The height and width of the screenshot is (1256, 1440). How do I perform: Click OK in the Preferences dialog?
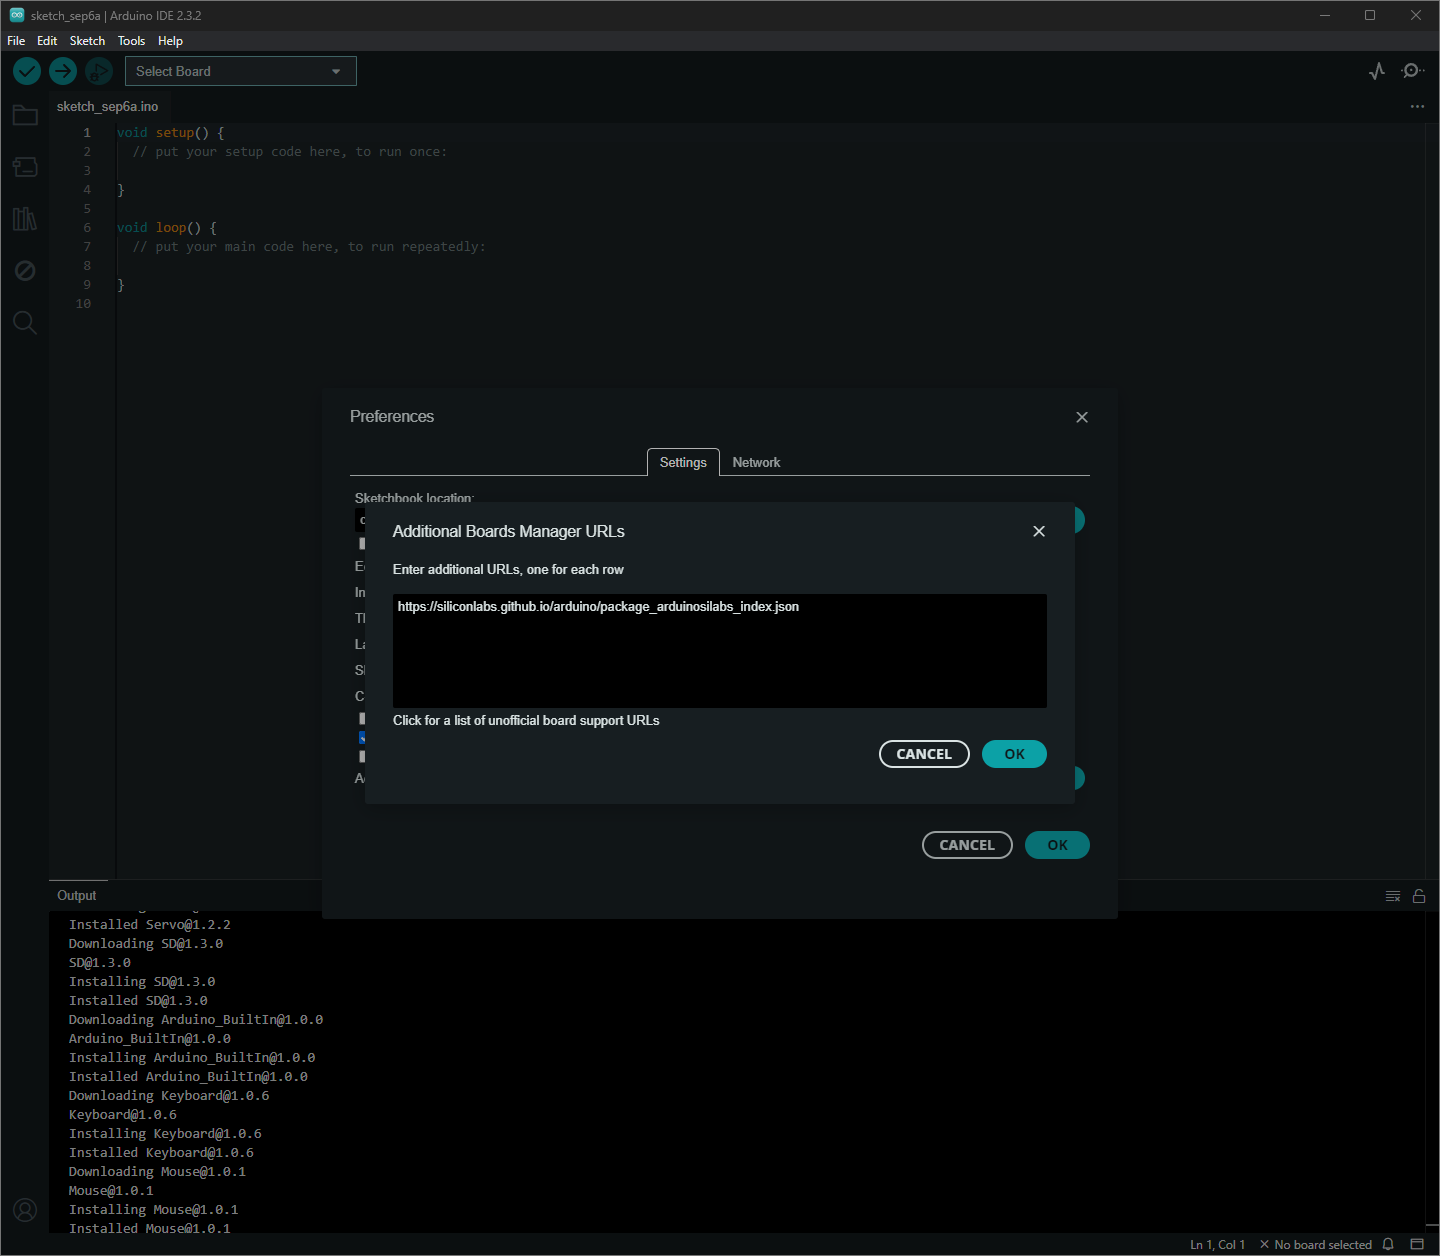[x=1057, y=845]
